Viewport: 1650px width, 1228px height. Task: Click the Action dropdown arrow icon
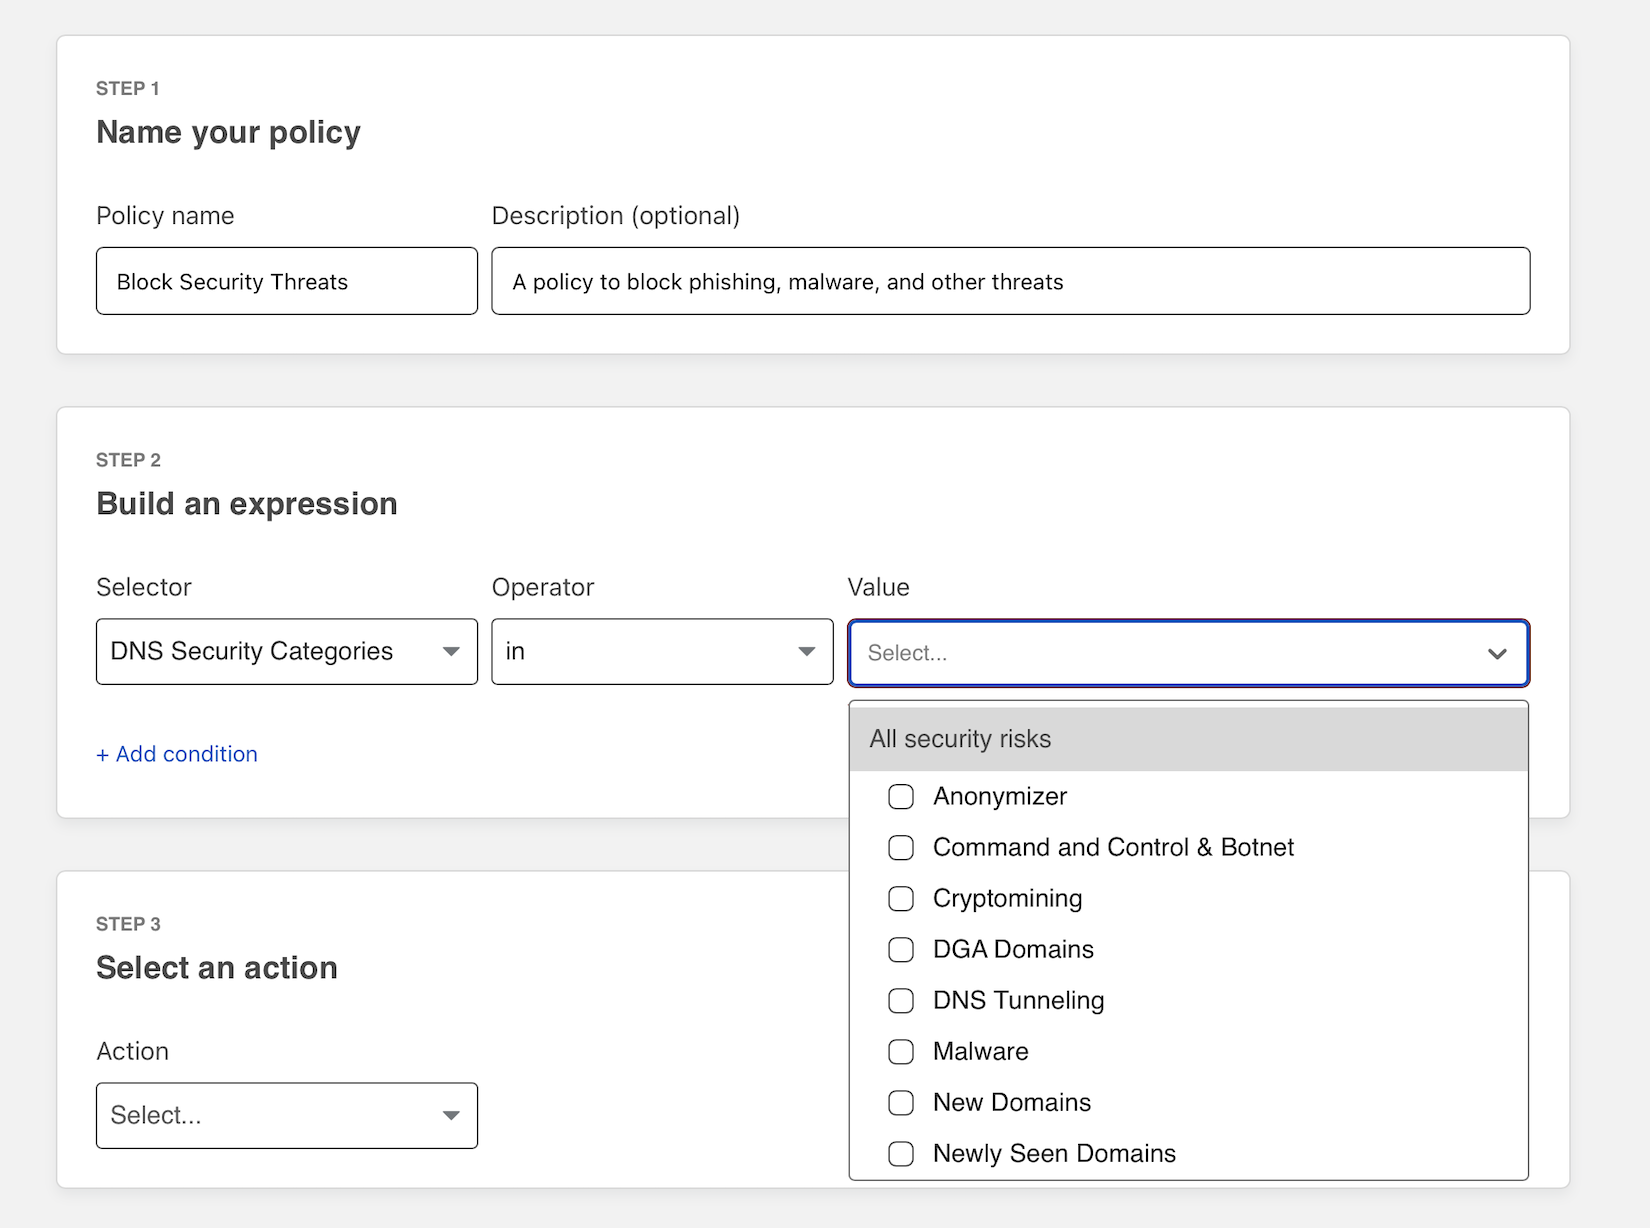click(451, 1115)
